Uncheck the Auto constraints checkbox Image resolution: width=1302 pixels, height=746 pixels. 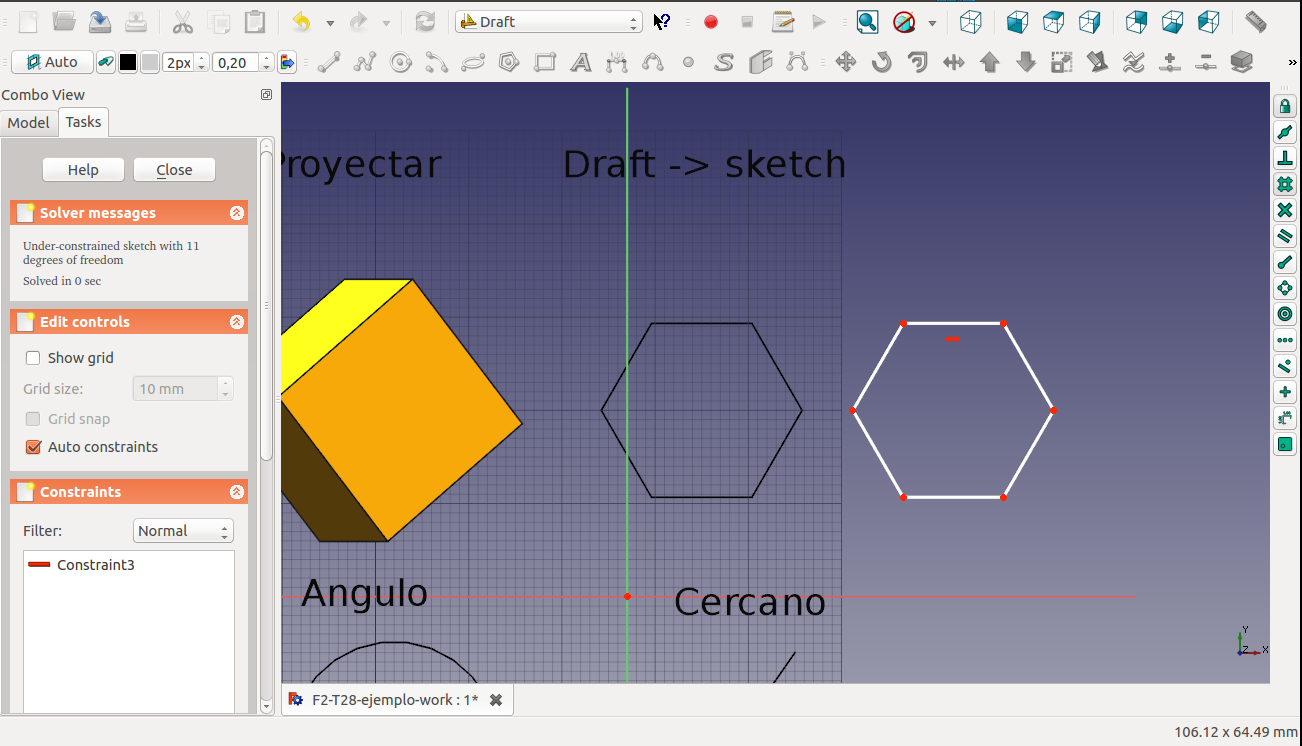[x=34, y=447]
